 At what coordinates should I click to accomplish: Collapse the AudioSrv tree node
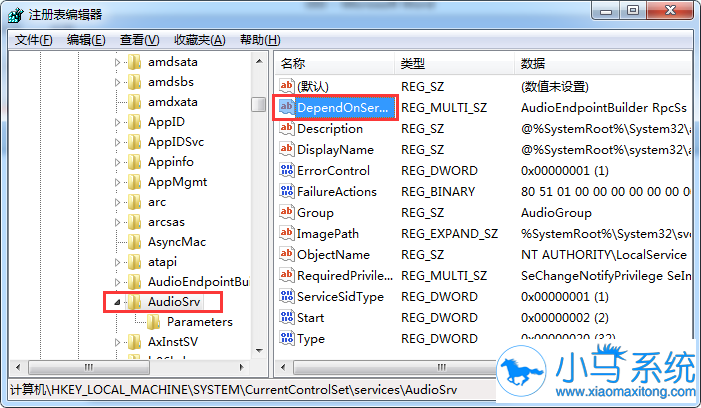(117, 303)
